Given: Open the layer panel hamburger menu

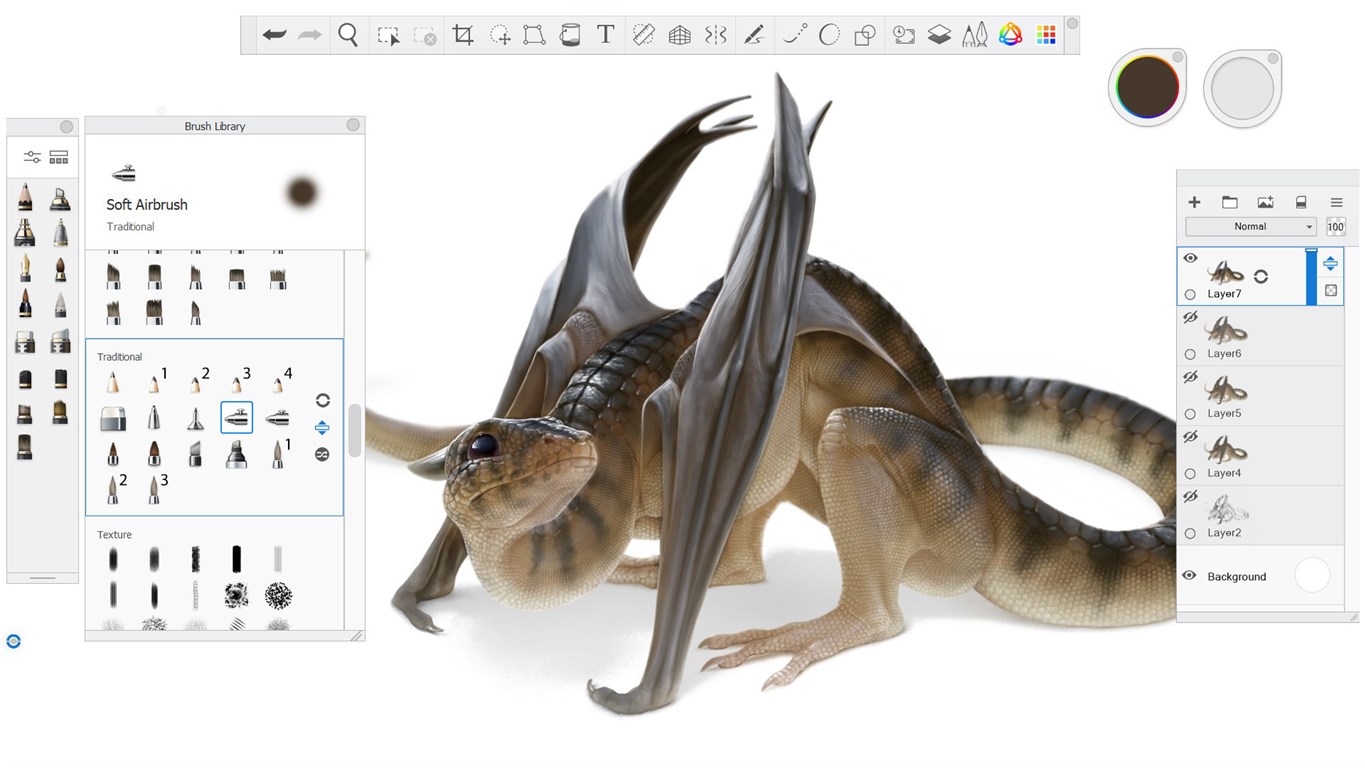Looking at the screenshot, I should pos(1336,202).
